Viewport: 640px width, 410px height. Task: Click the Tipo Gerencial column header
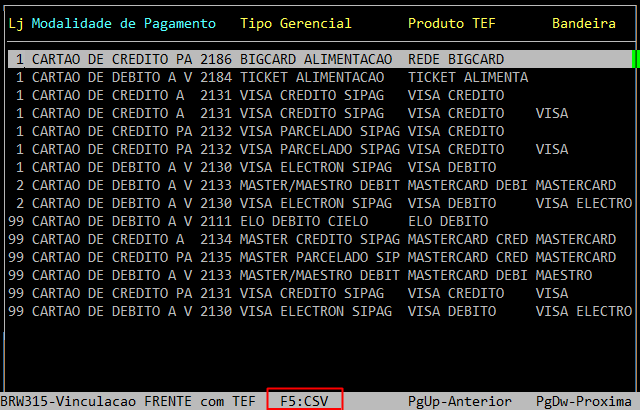tap(295, 23)
